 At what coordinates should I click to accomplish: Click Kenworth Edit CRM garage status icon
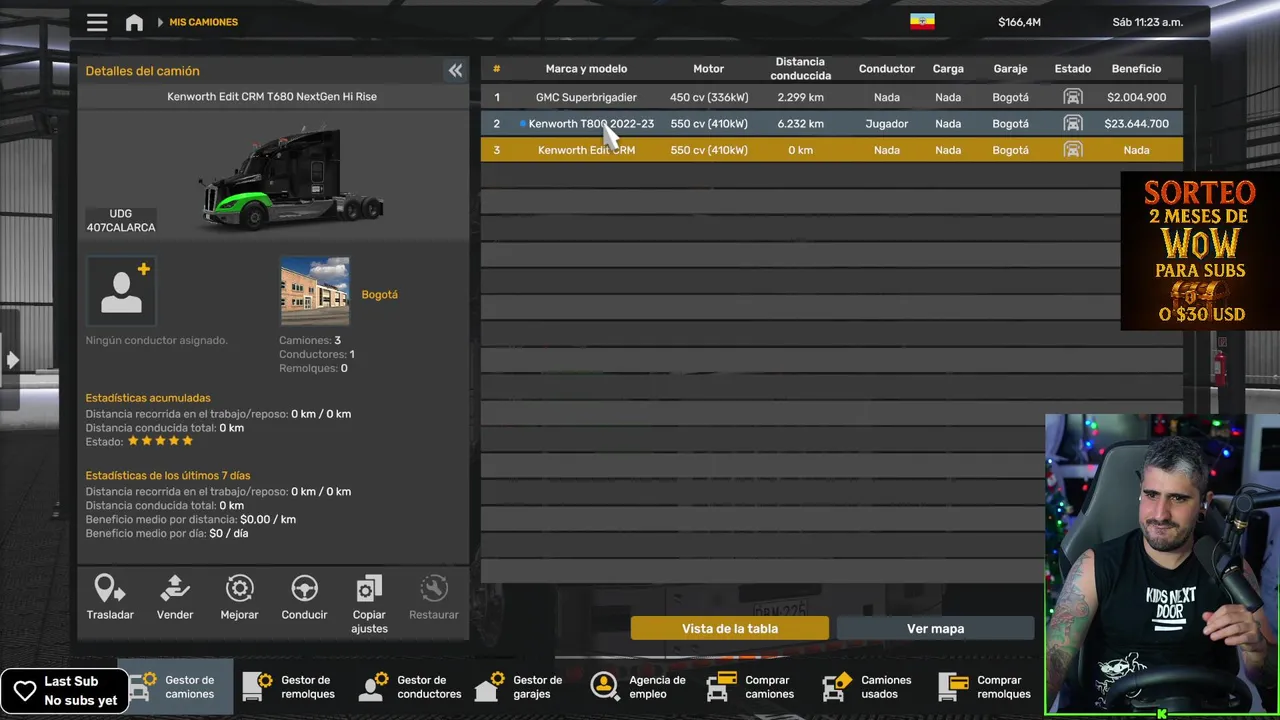click(1072, 150)
